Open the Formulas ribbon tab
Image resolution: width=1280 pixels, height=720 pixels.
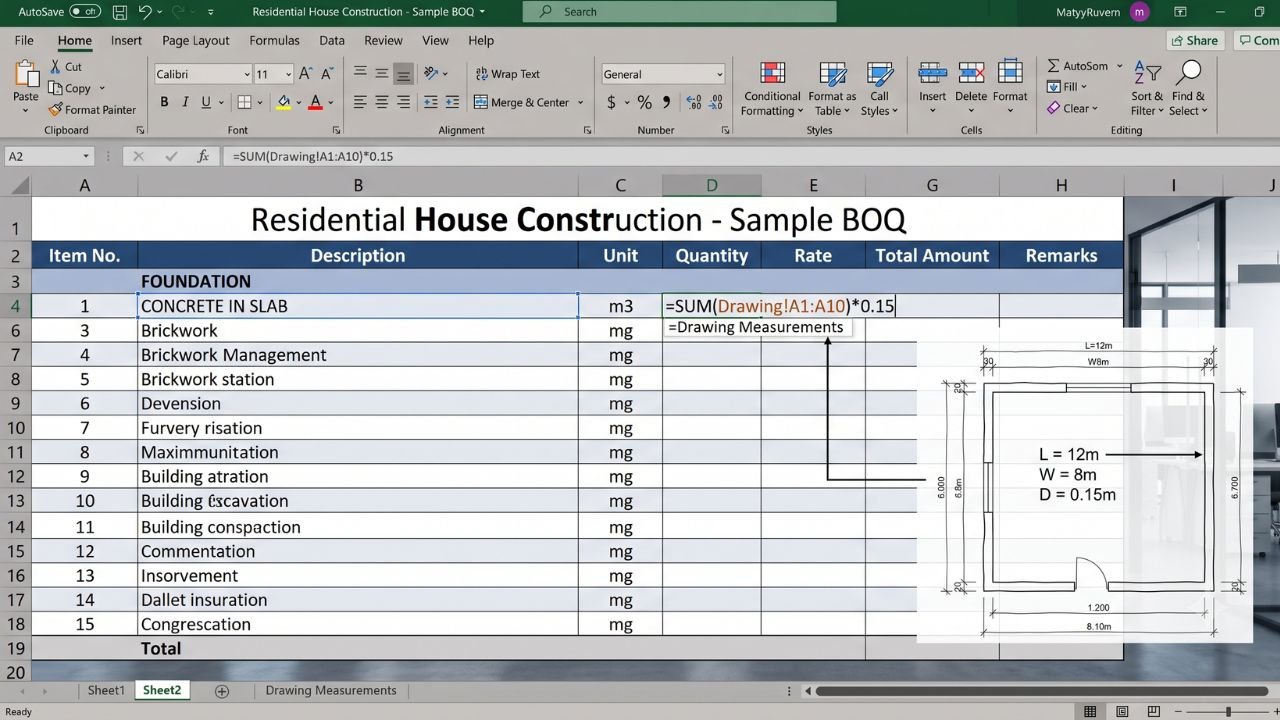[x=274, y=40]
